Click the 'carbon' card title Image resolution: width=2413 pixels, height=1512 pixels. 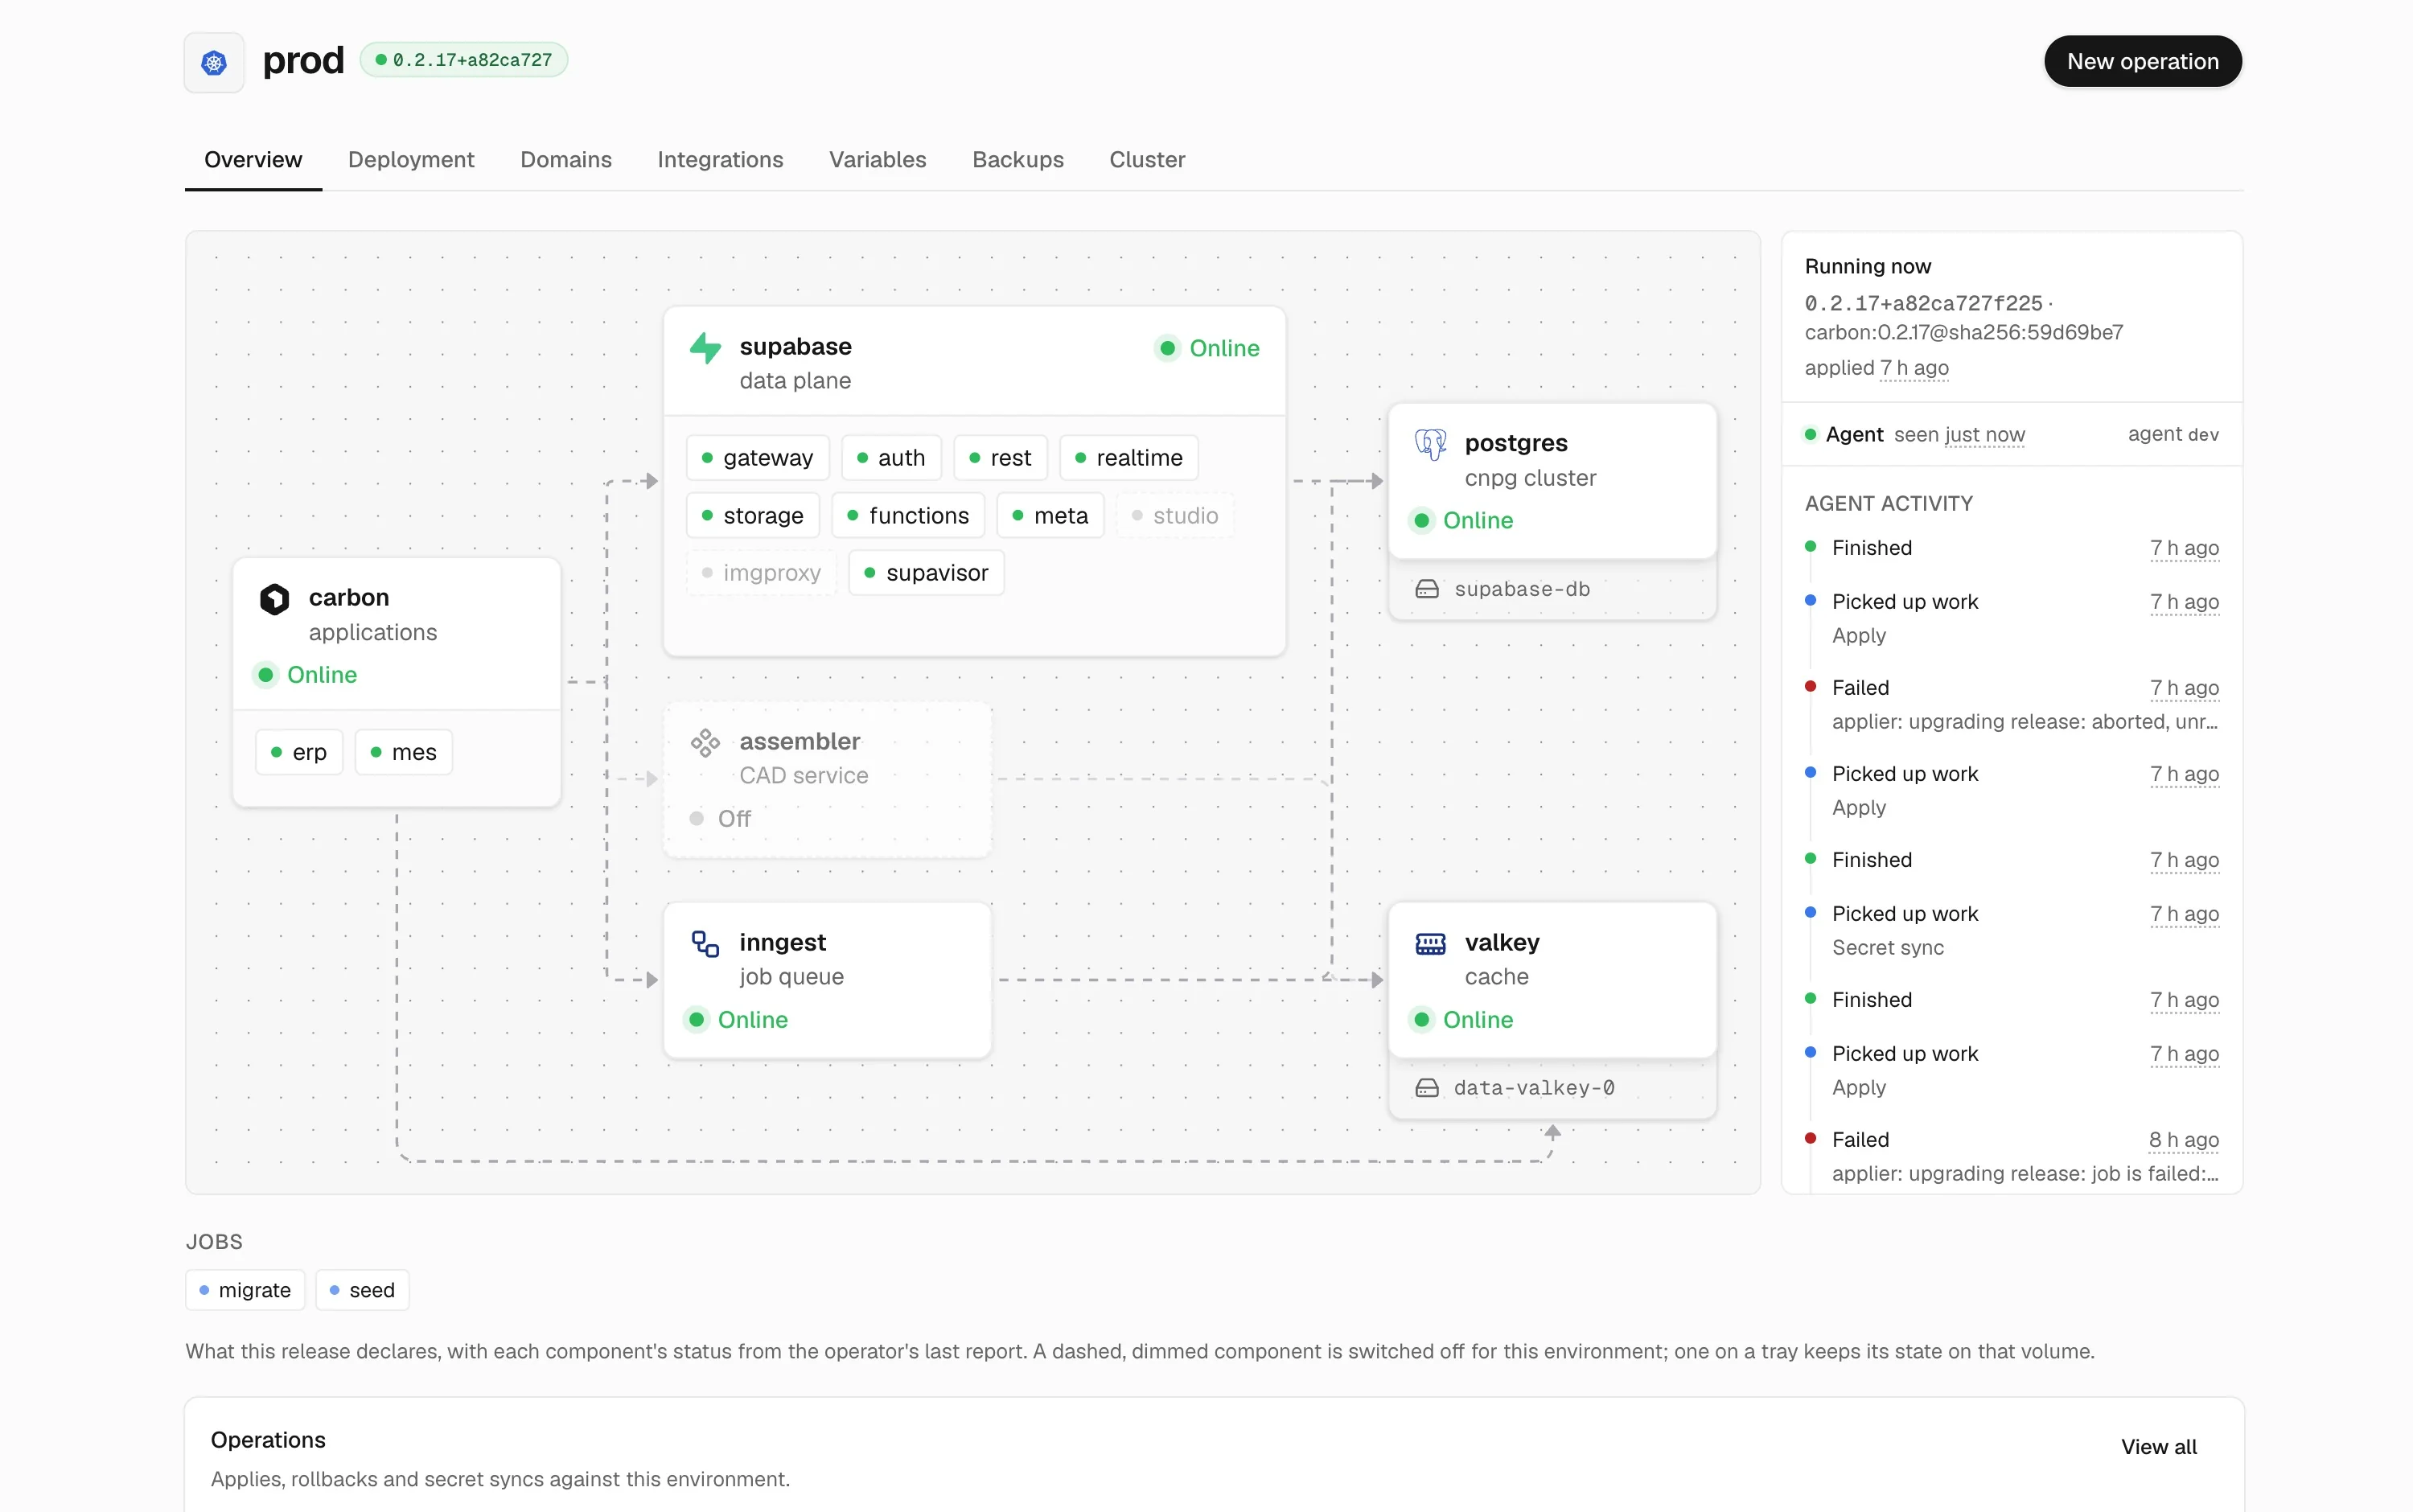click(x=349, y=597)
